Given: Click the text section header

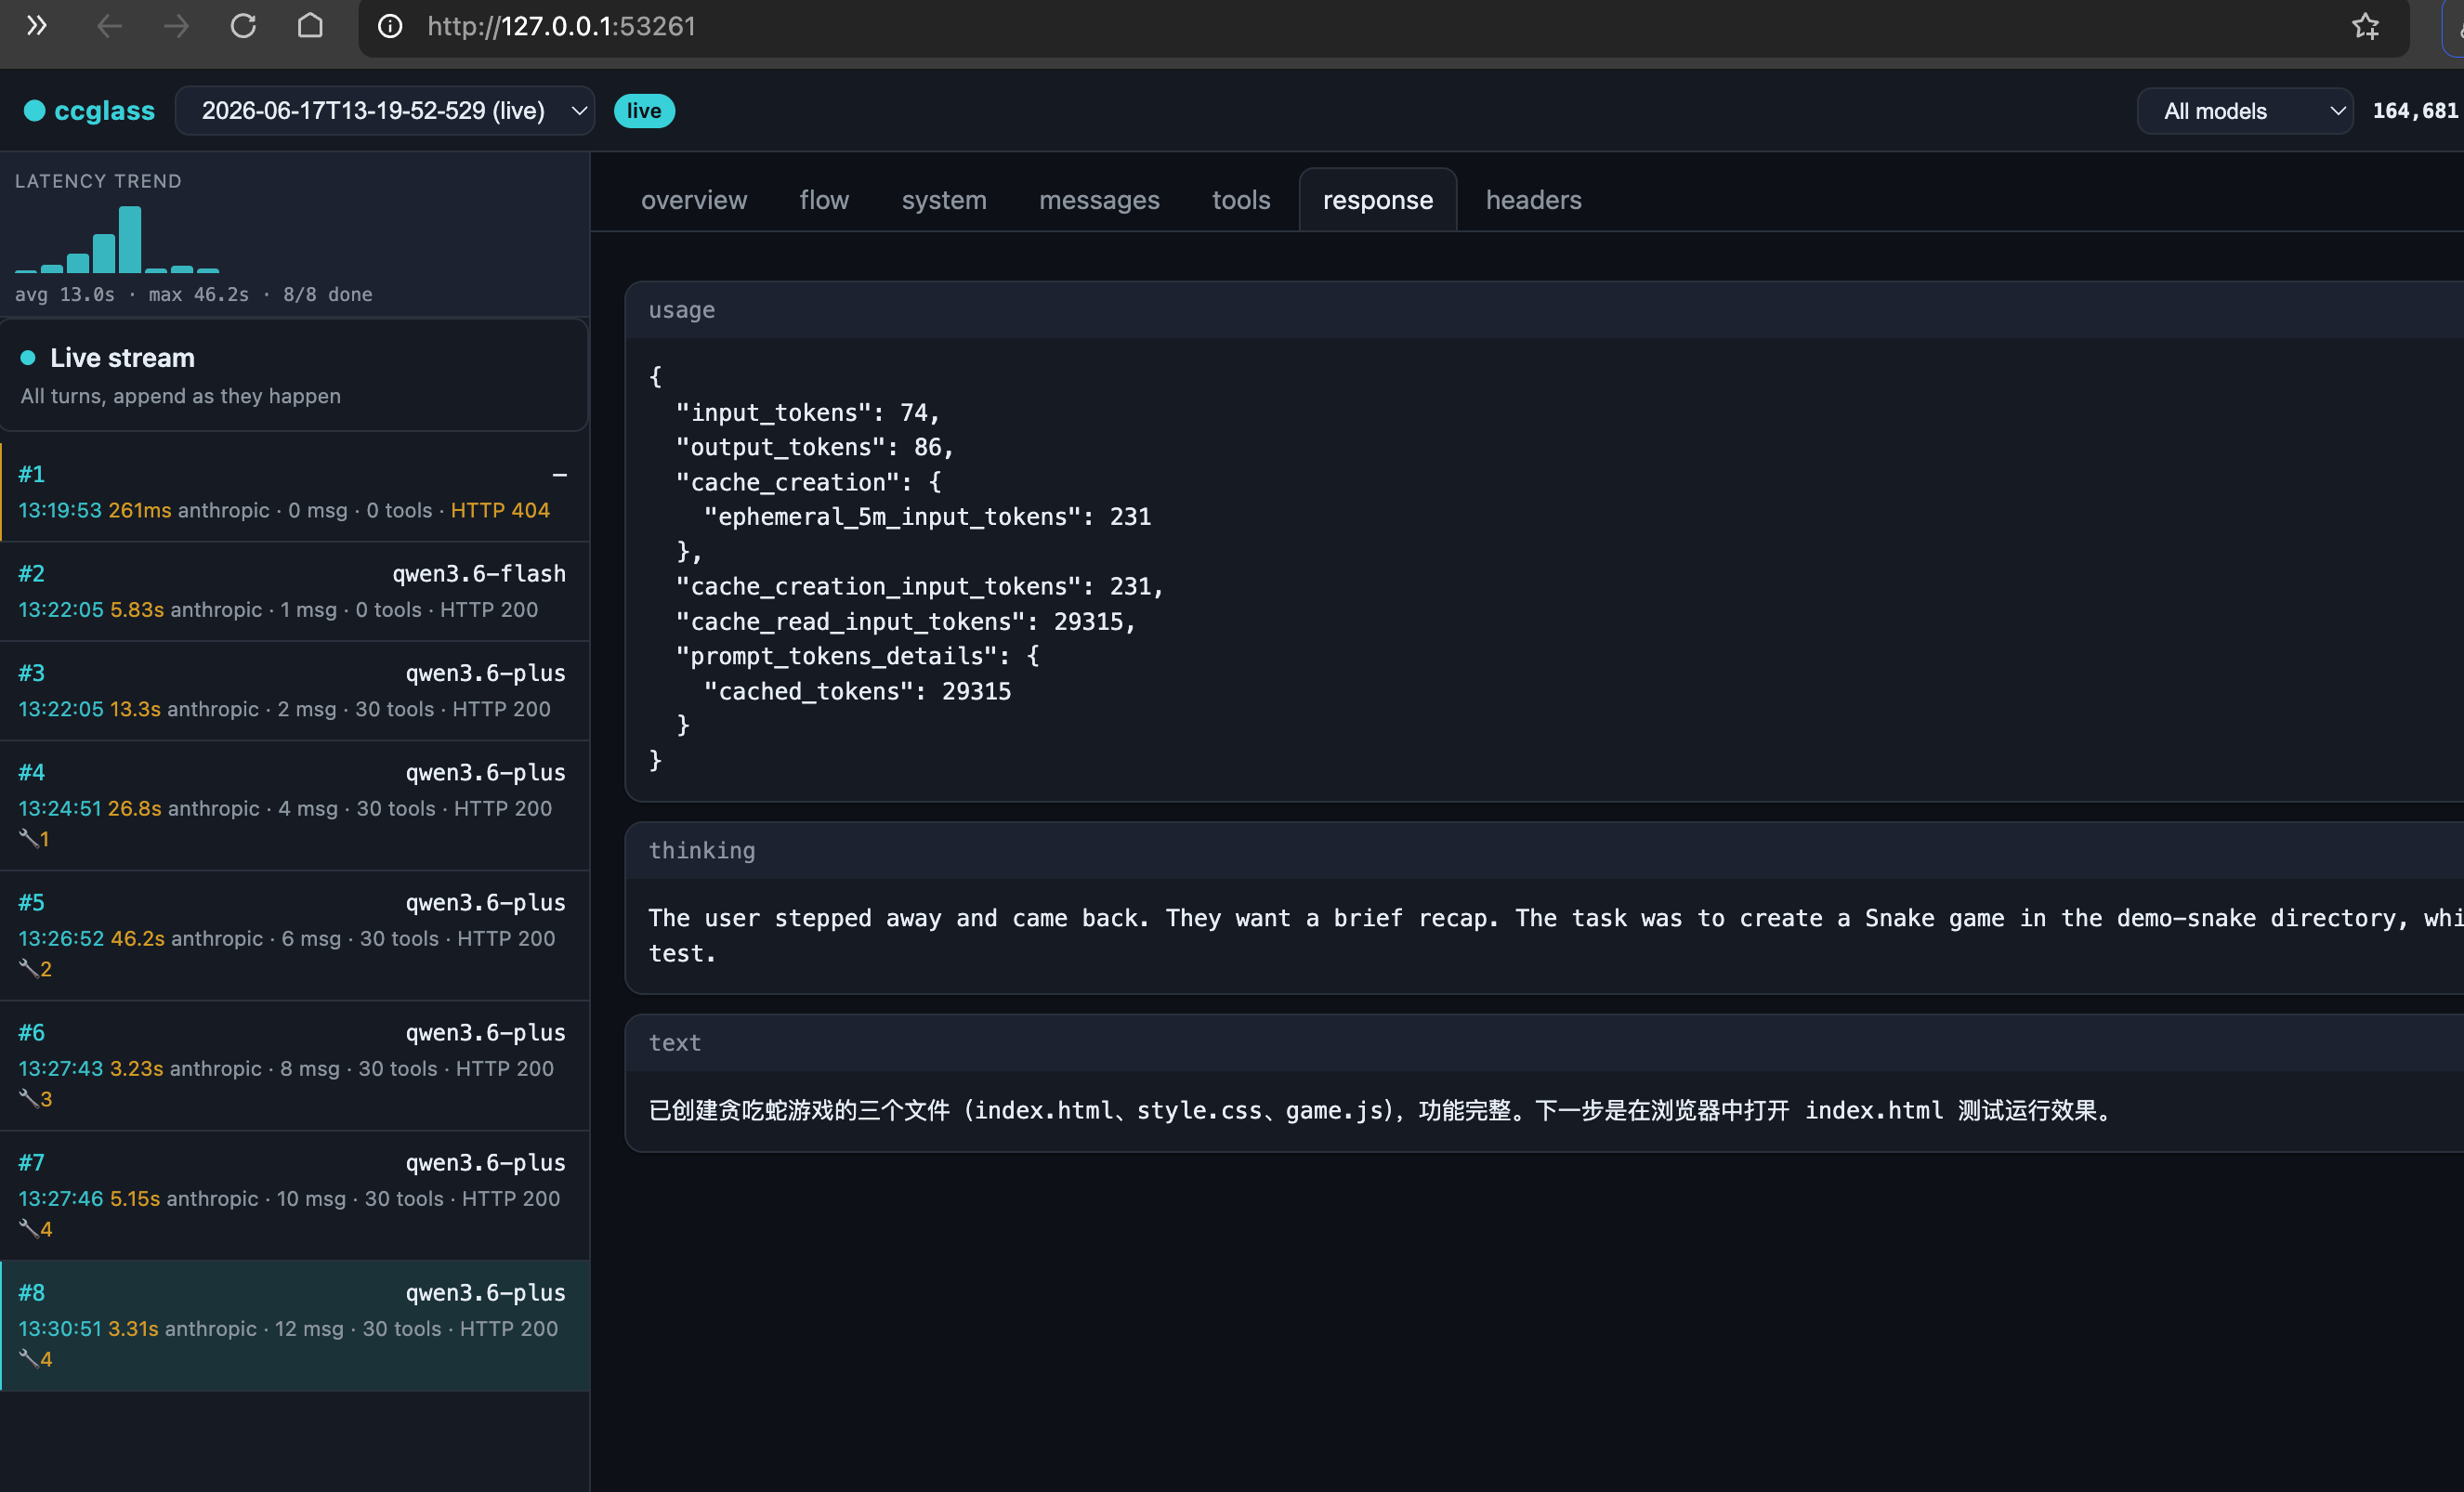Looking at the screenshot, I should [1545, 1042].
